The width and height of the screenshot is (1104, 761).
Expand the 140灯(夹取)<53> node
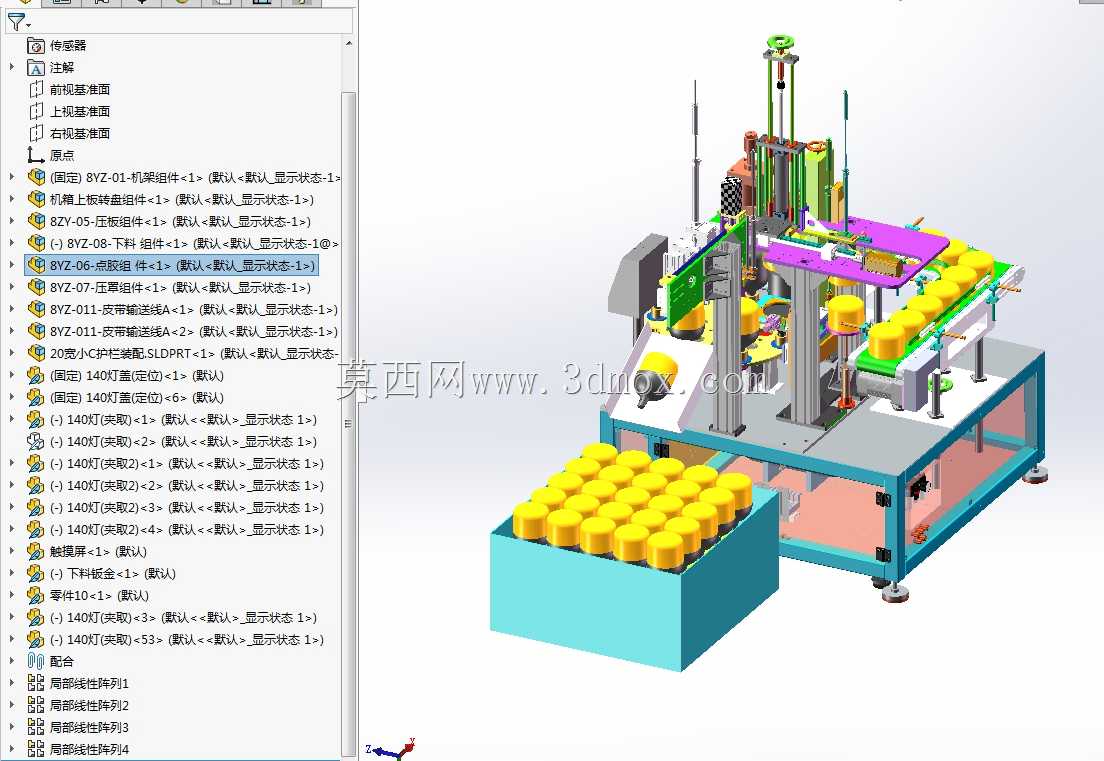tap(11, 639)
